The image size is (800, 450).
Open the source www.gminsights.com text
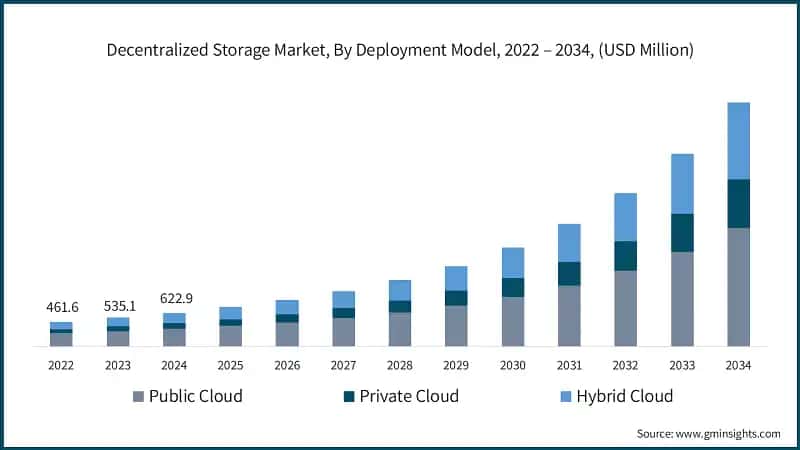(x=709, y=434)
